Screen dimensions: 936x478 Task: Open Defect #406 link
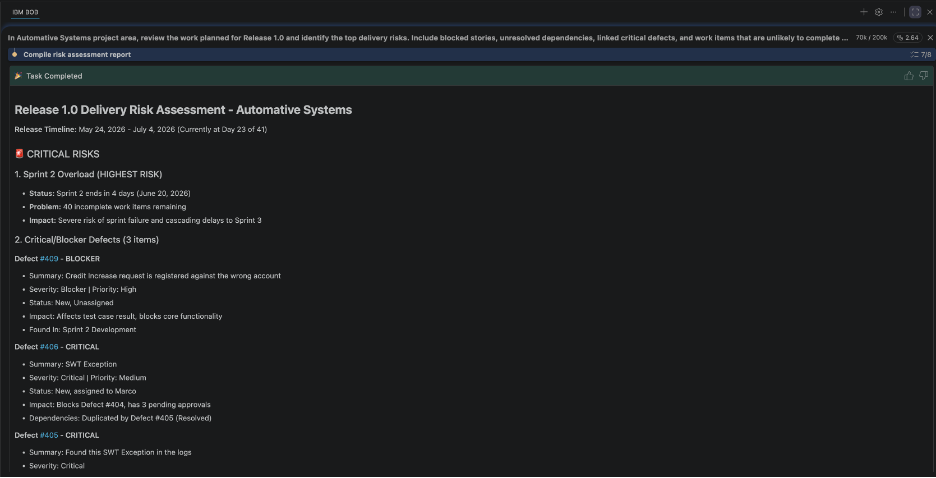point(49,347)
